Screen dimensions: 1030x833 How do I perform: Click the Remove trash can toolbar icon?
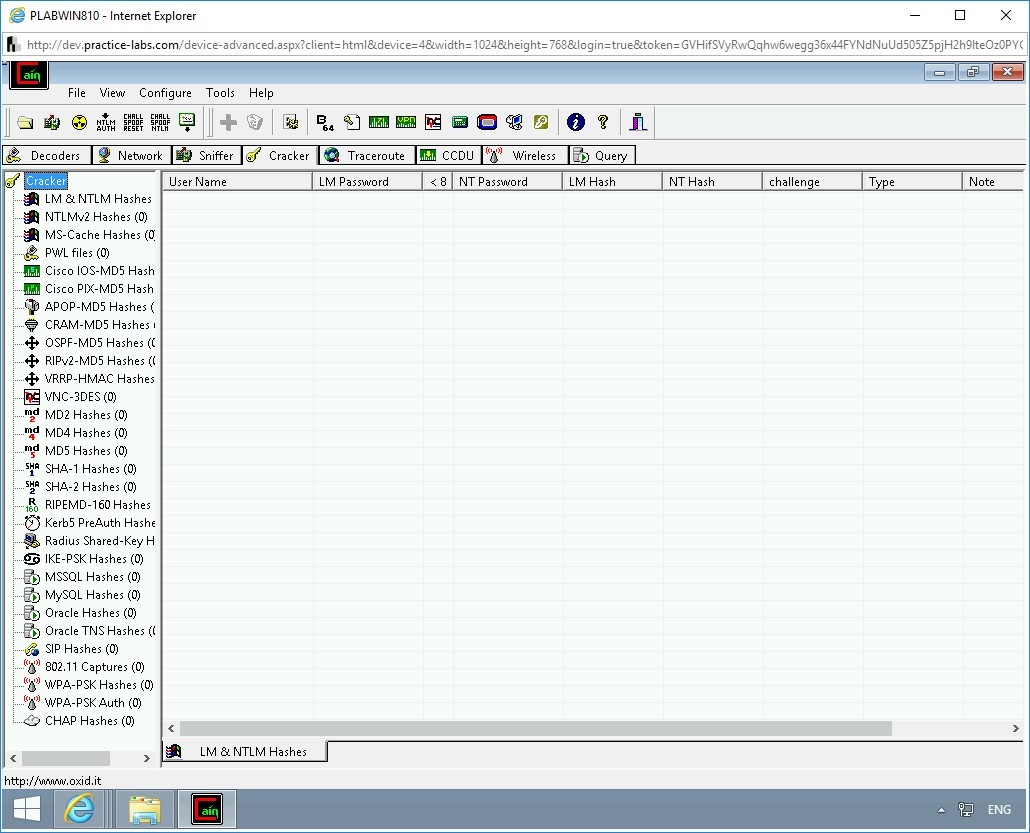click(x=256, y=122)
